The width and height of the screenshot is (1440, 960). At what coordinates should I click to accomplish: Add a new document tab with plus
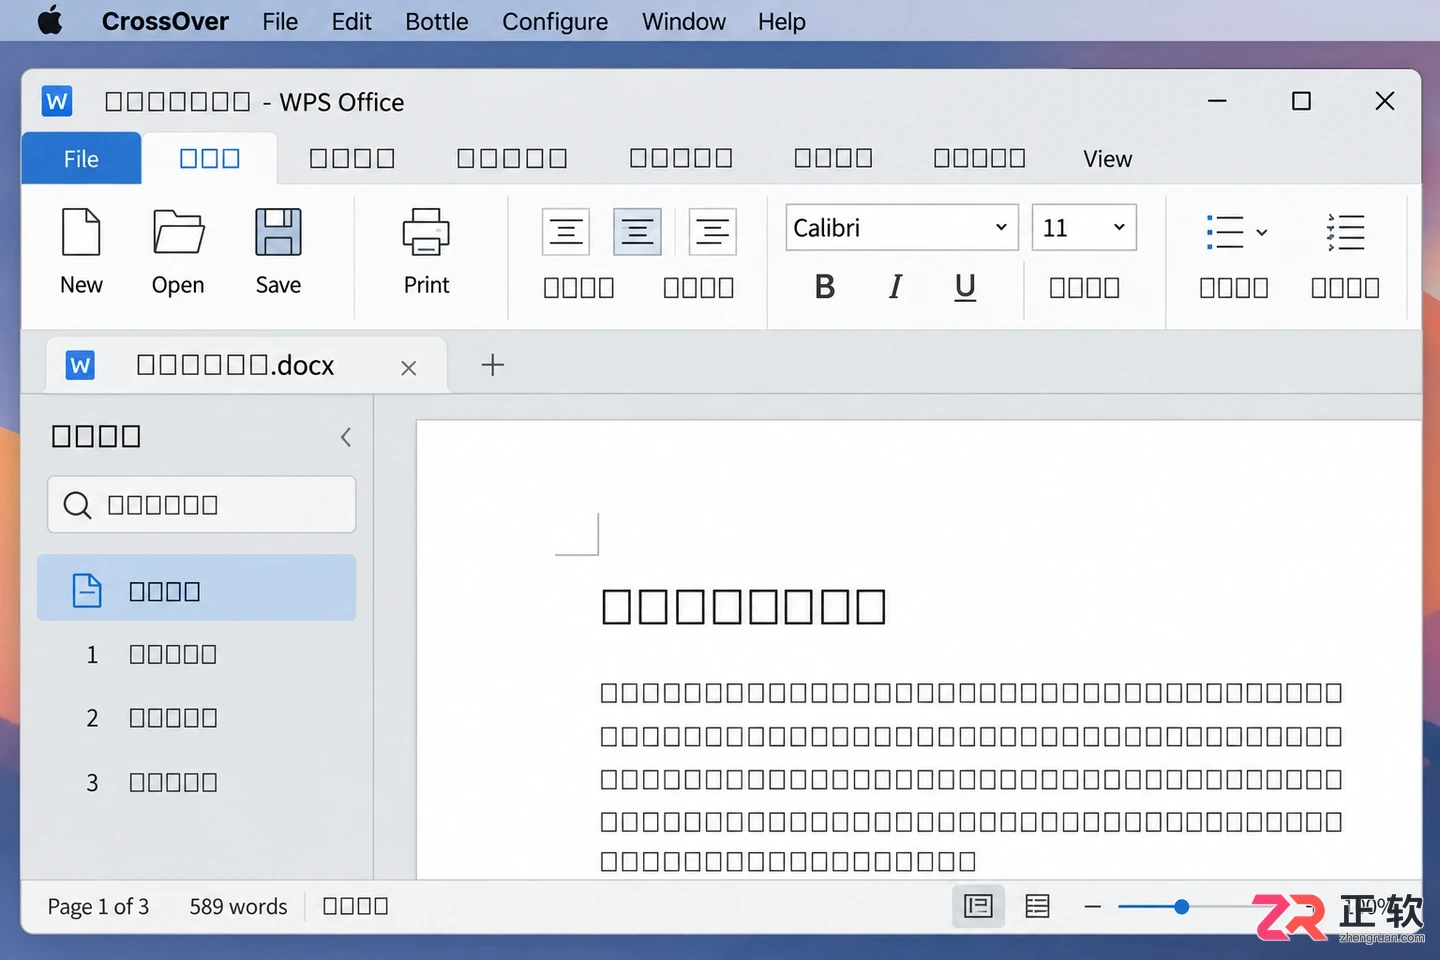point(493,365)
